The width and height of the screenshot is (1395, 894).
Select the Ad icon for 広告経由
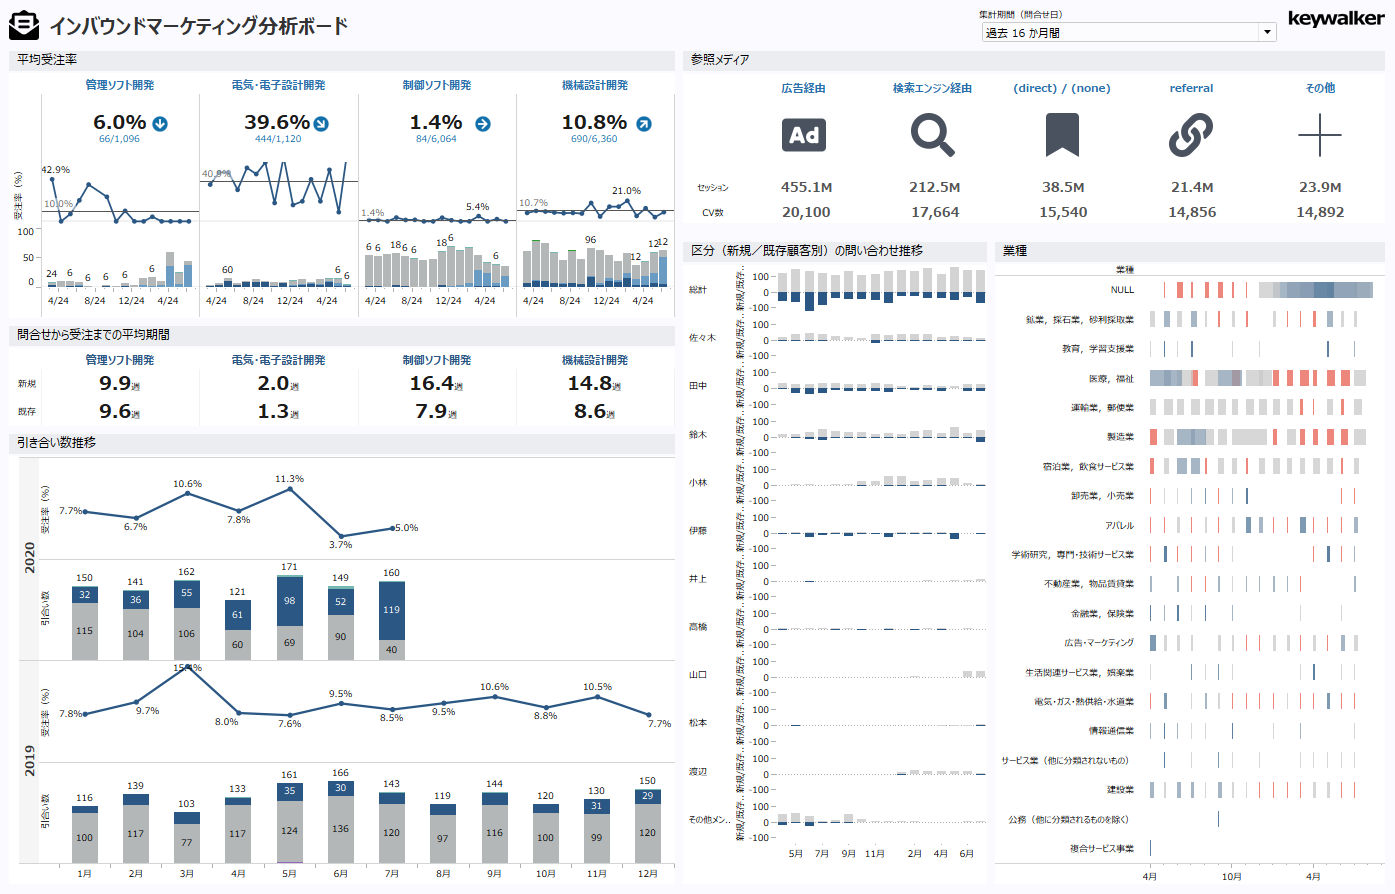click(804, 135)
